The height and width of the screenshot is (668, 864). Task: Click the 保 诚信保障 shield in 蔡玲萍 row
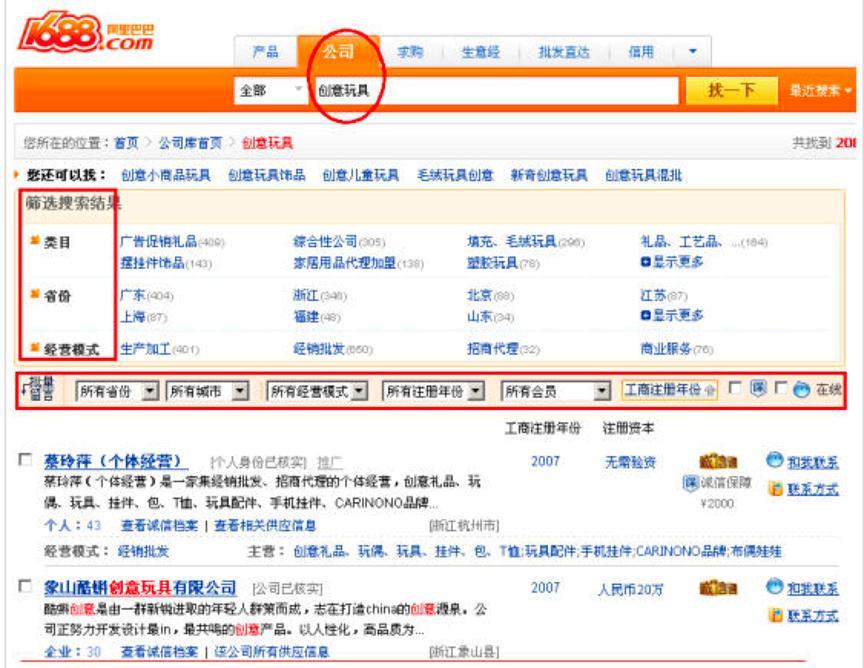pyautogui.click(x=690, y=483)
